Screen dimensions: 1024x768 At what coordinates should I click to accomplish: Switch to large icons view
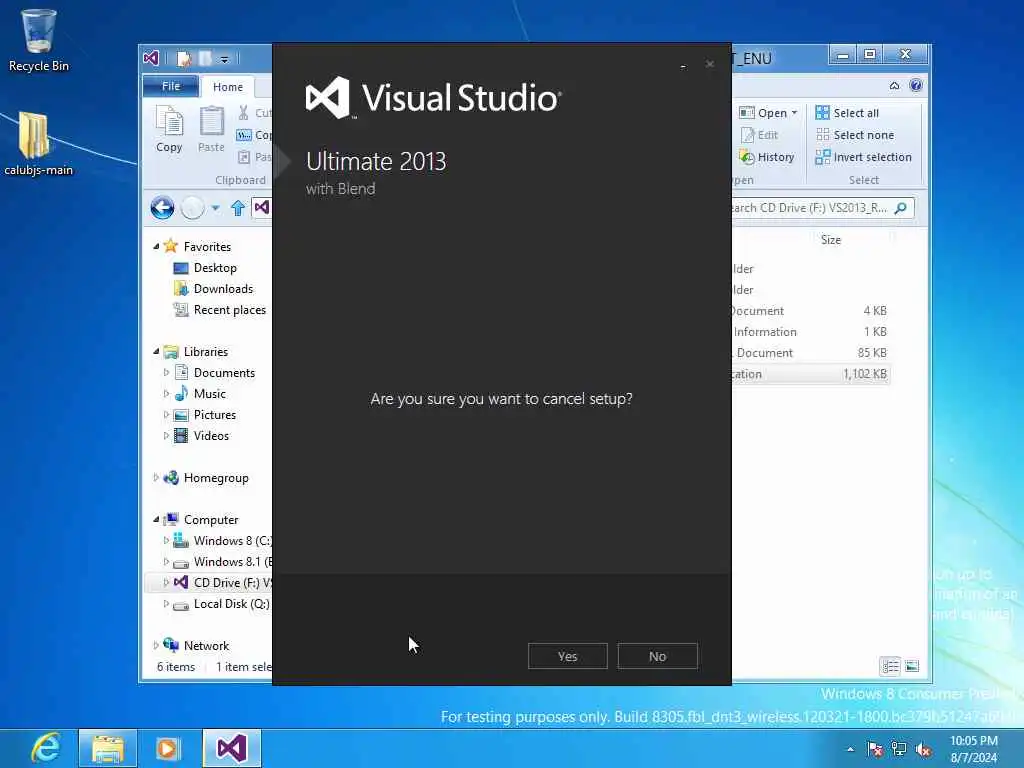point(912,666)
